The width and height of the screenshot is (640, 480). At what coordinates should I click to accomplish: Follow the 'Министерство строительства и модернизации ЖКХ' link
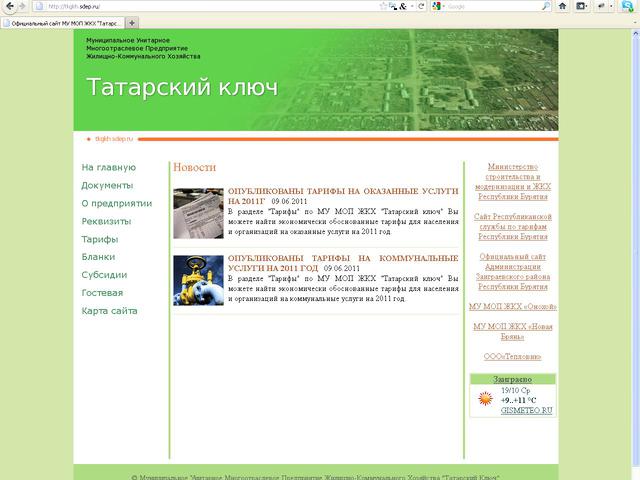513,182
